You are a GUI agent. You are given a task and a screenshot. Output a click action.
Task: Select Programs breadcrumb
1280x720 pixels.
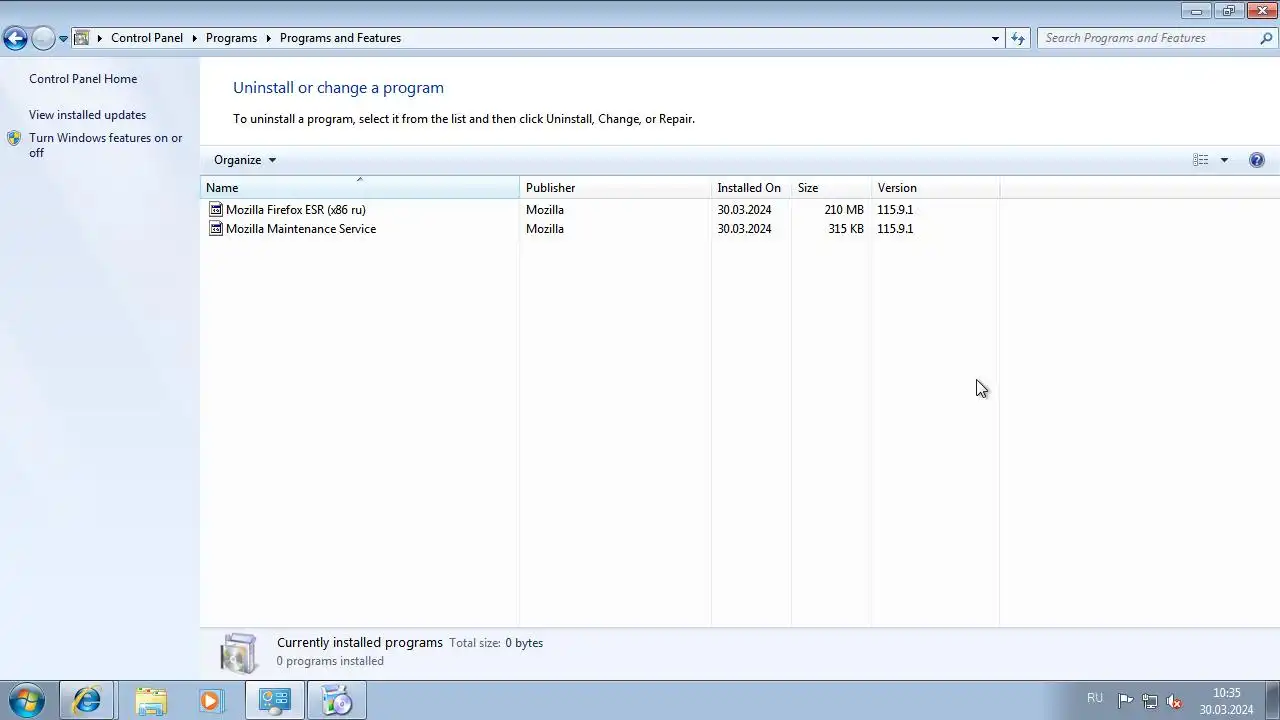click(x=231, y=38)
